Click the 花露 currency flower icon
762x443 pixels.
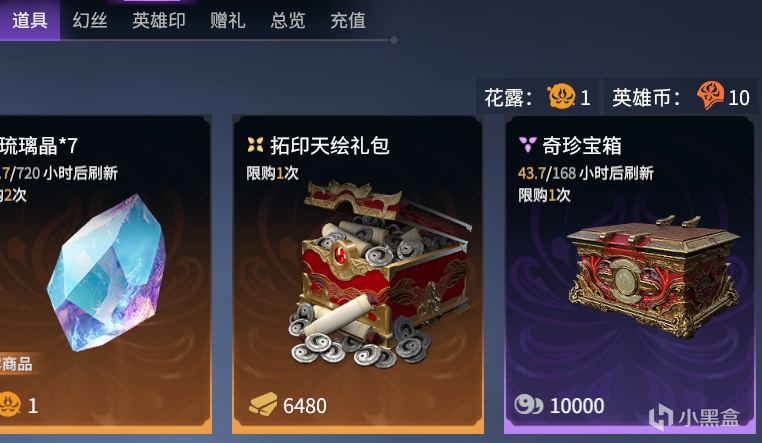coord(561,97)
